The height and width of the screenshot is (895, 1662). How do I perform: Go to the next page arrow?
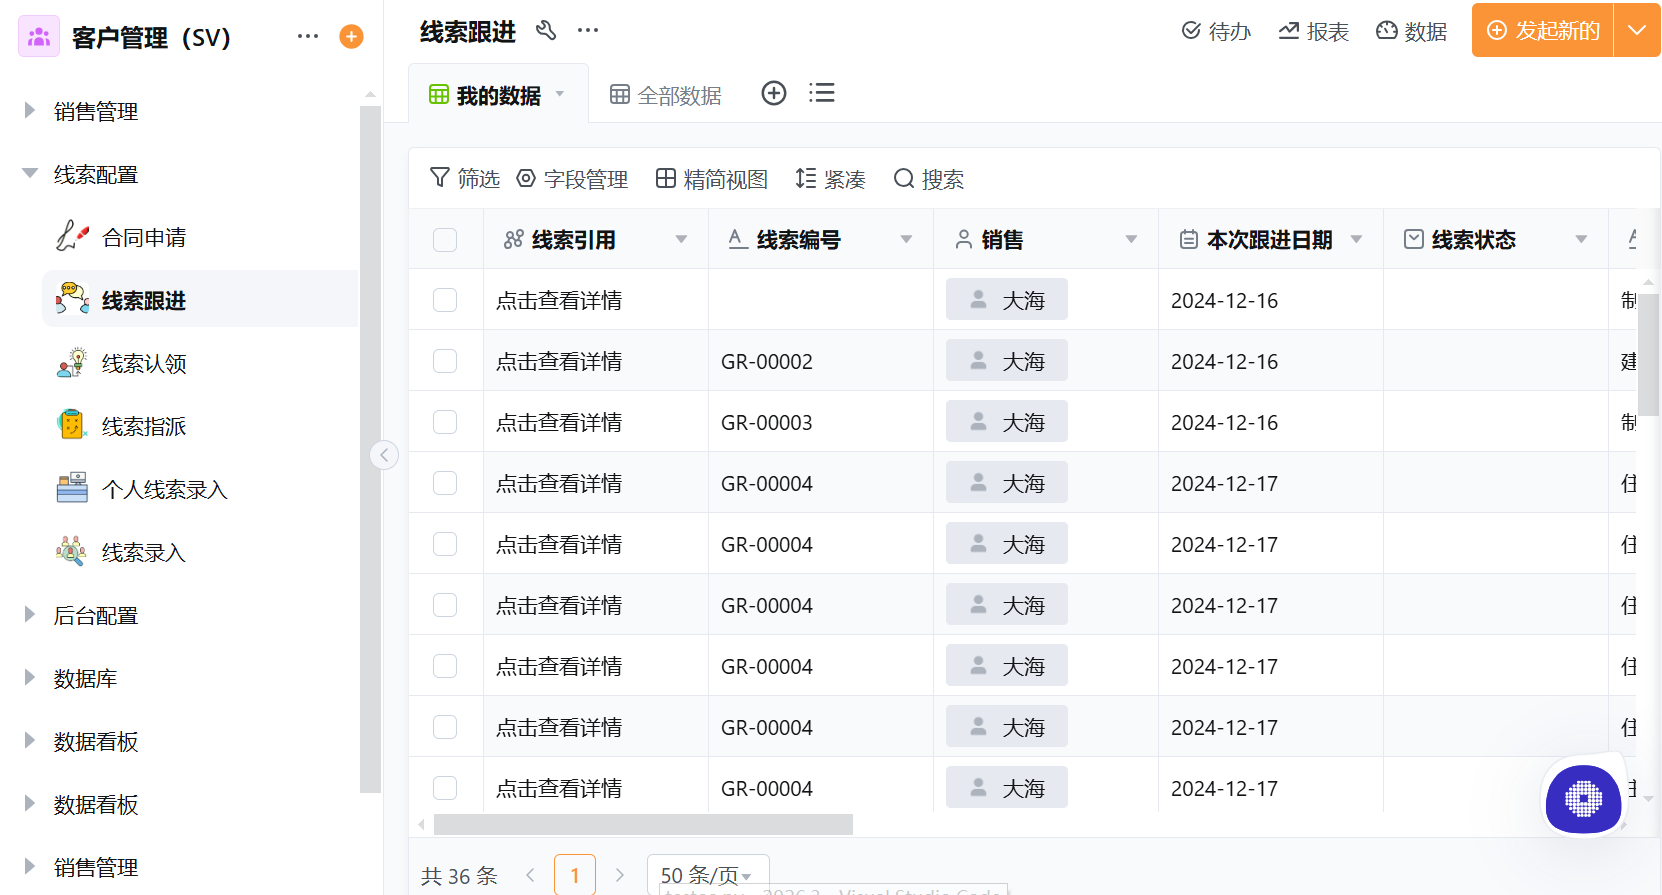(x=620, y=875)
